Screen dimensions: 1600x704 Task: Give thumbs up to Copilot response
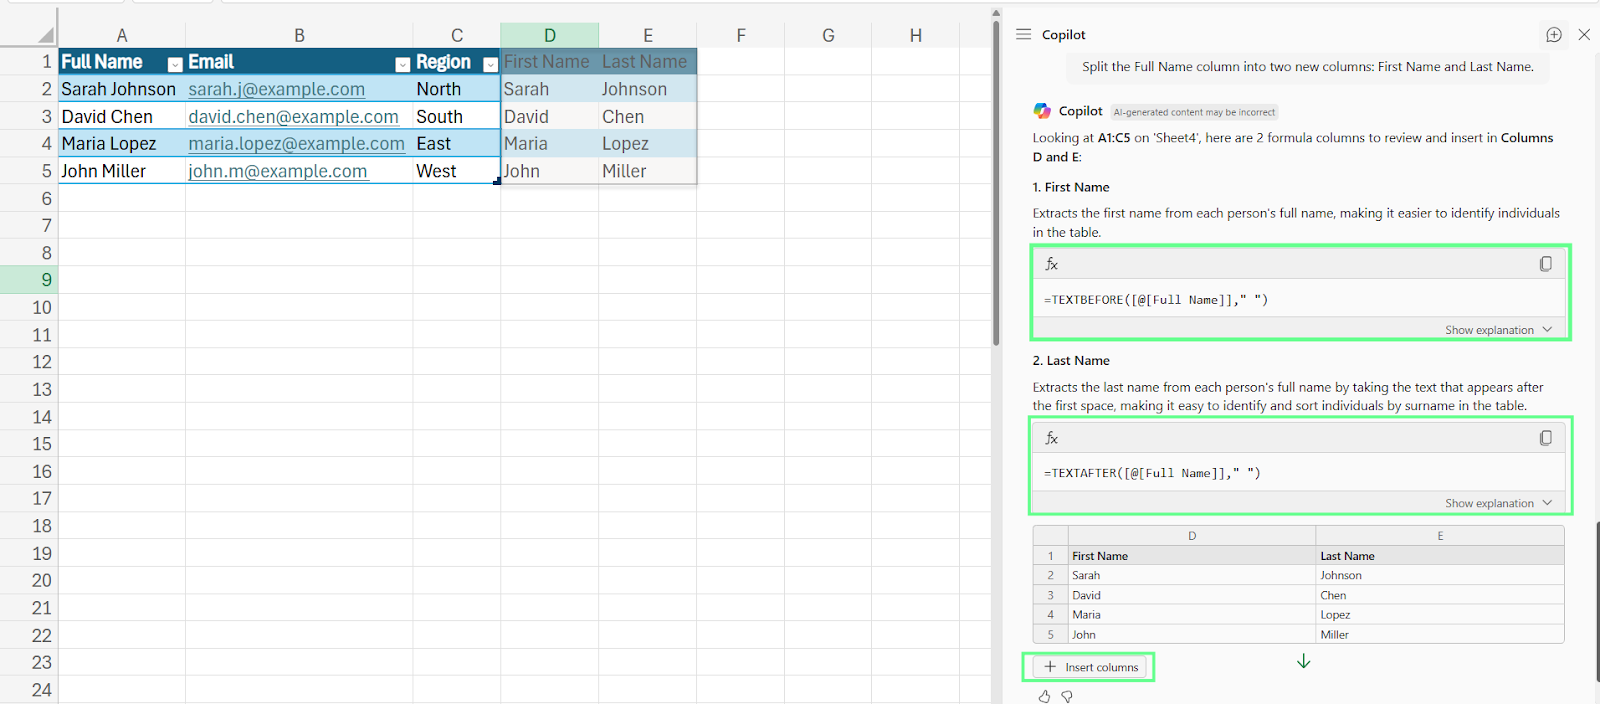pyautogui.click(x=1044, y=696)
